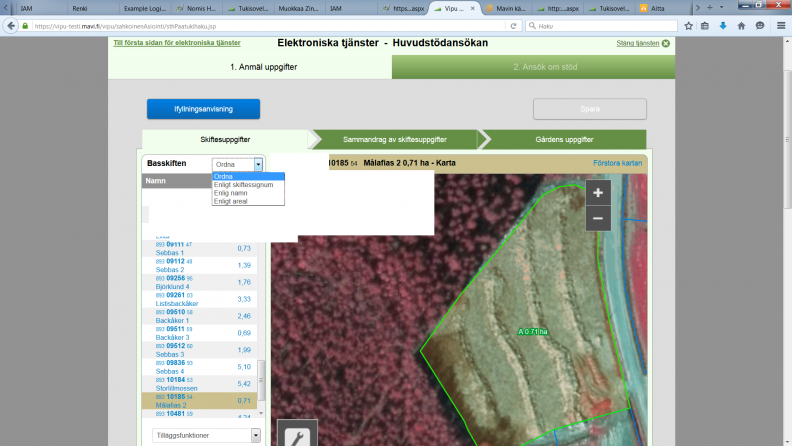Close the Vipu browser tab

473,9
